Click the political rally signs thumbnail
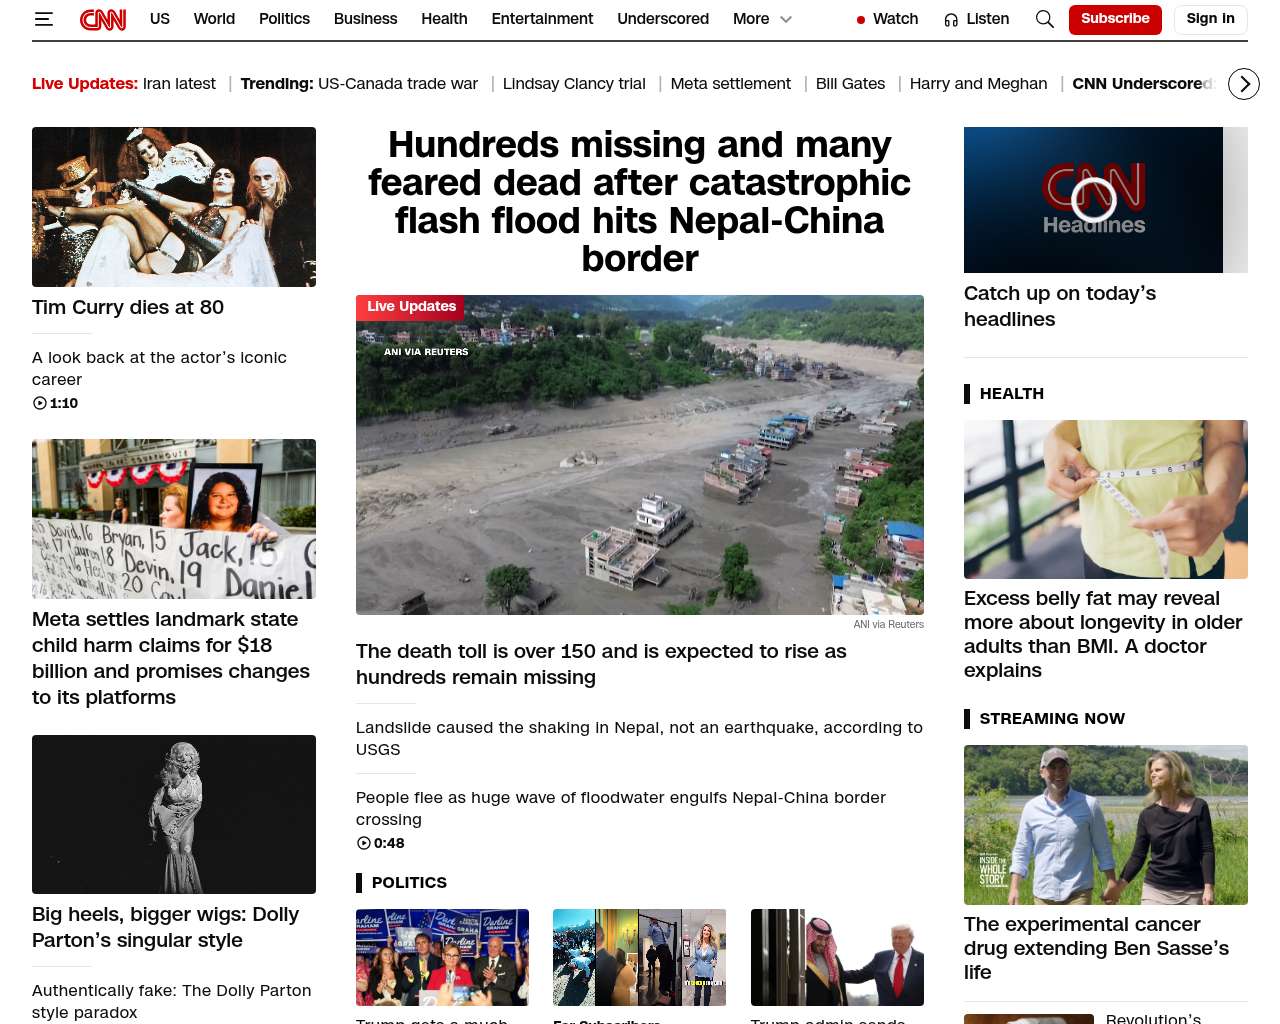Image resolution: width=1280 pixels, height=1024 pixels. 442,957
